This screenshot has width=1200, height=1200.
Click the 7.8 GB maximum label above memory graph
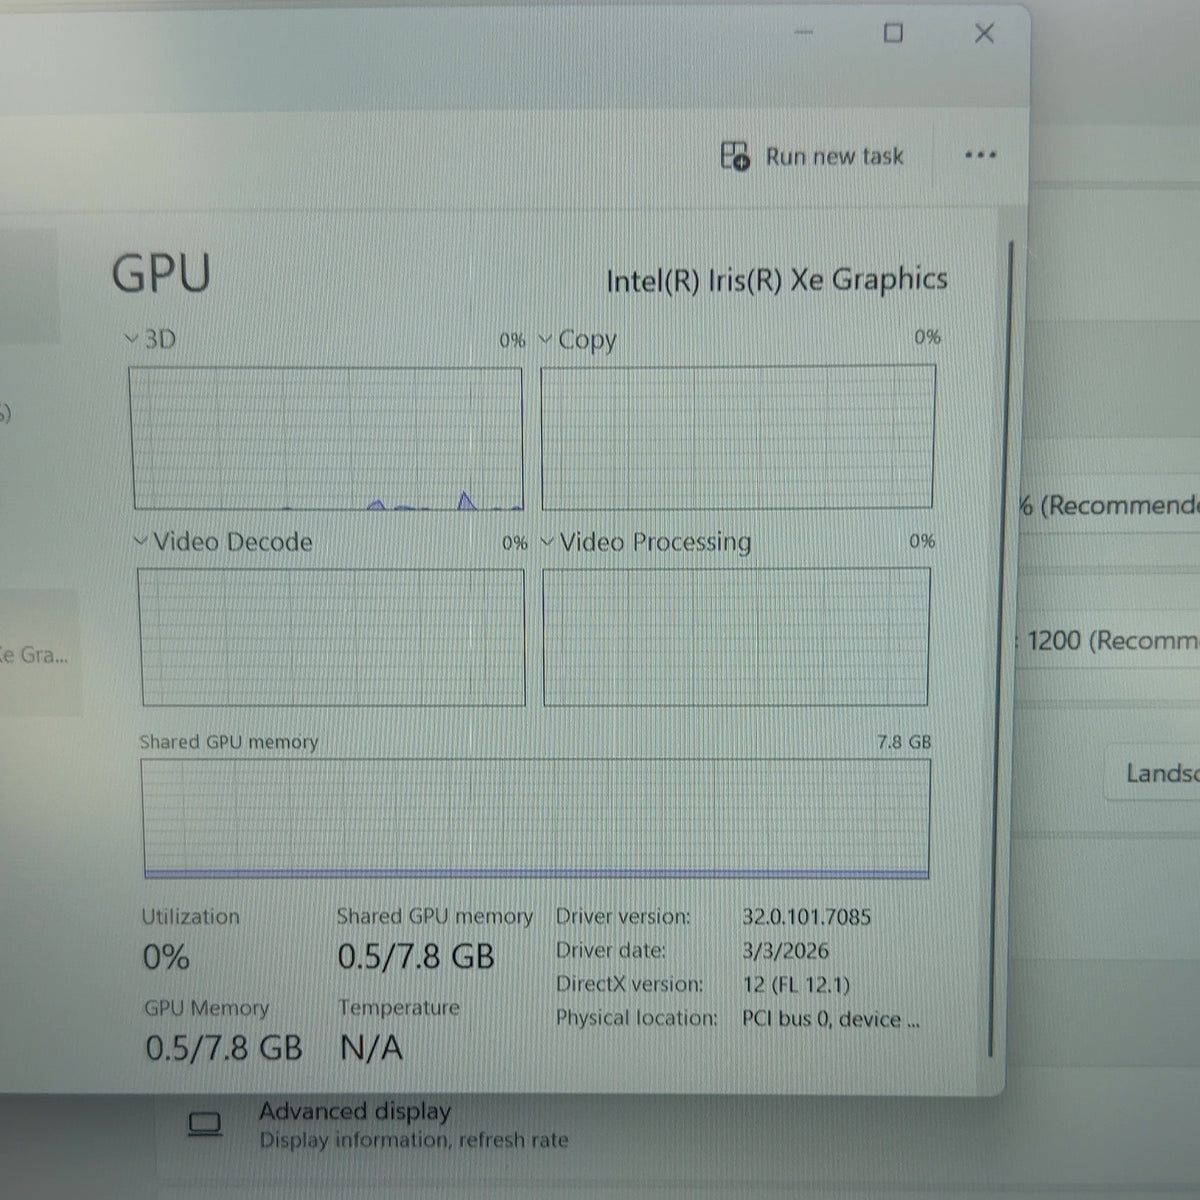904,742
